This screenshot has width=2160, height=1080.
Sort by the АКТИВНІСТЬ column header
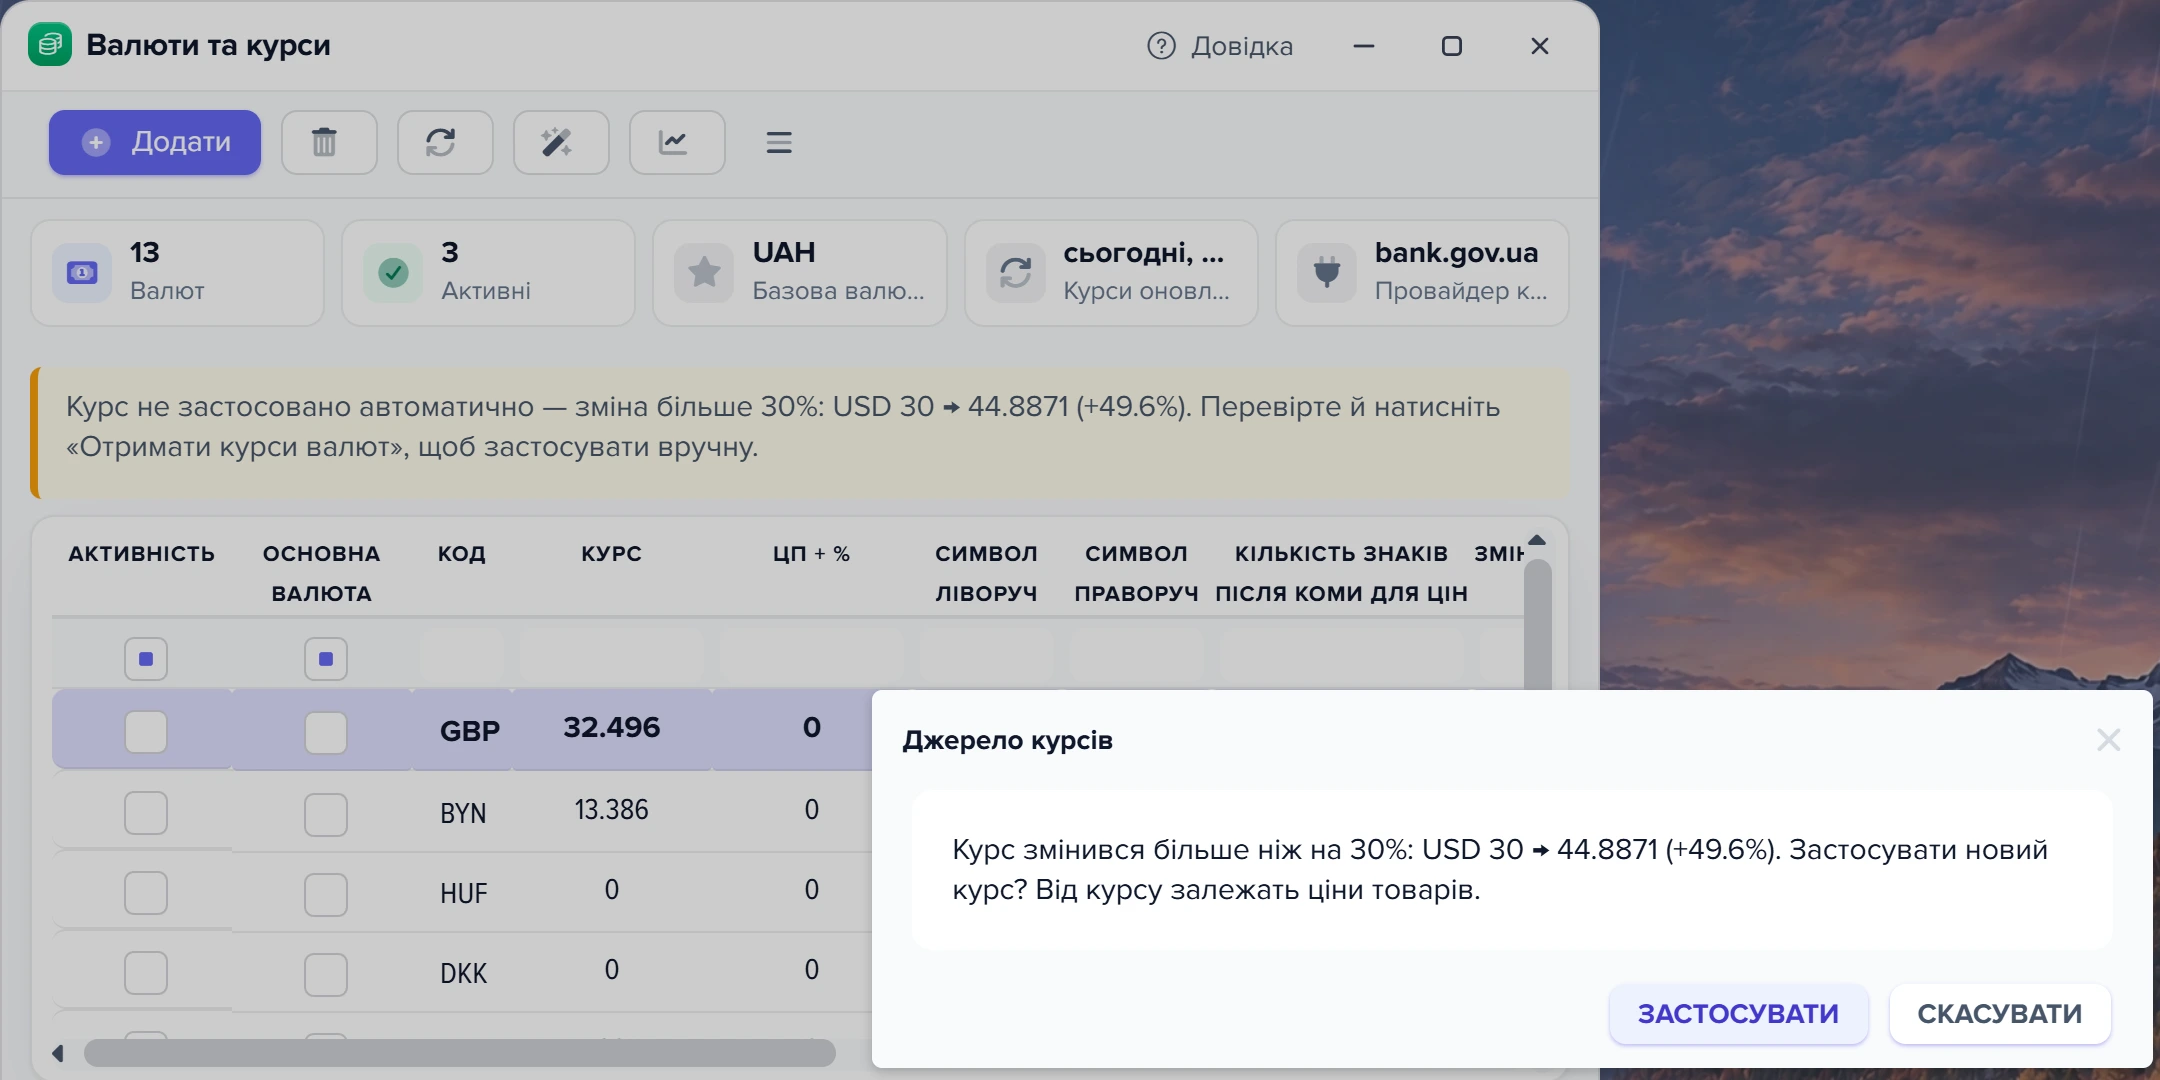click(x=142, y=553)
